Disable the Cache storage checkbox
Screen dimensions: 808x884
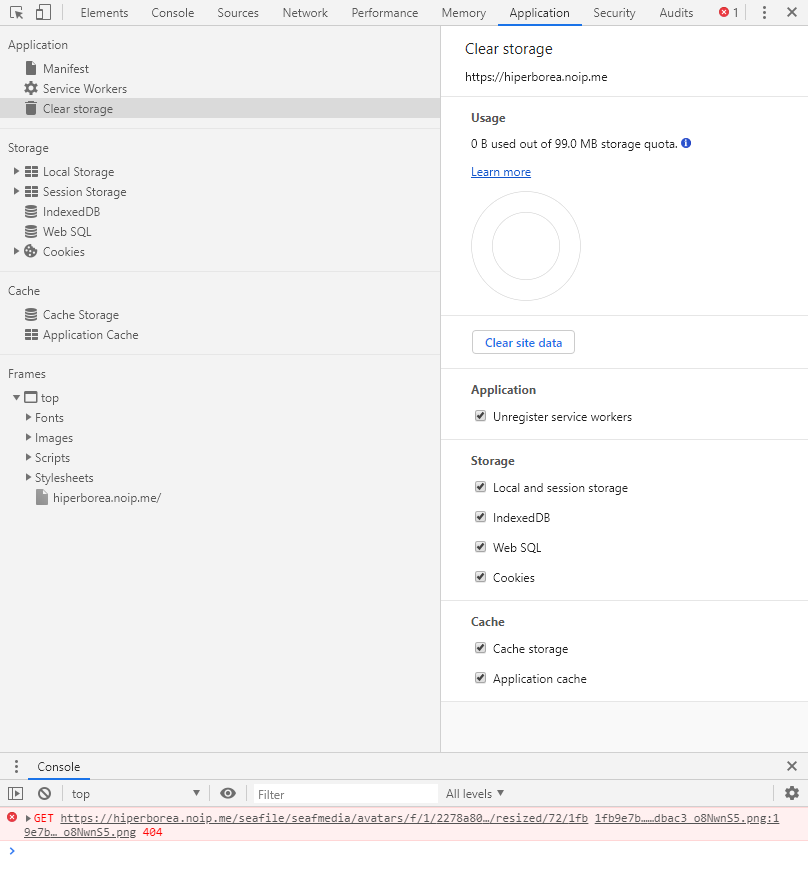(x=481, y=649)
